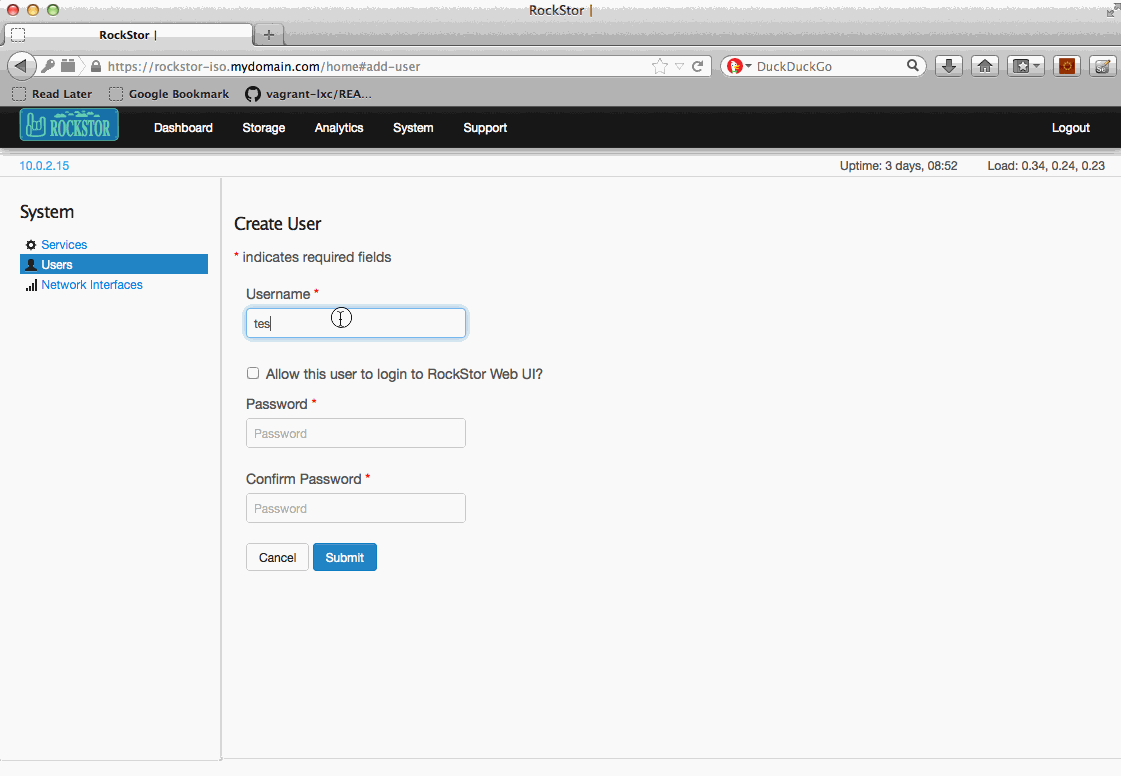Bookmark the page with the star icon

coord(660,67)
